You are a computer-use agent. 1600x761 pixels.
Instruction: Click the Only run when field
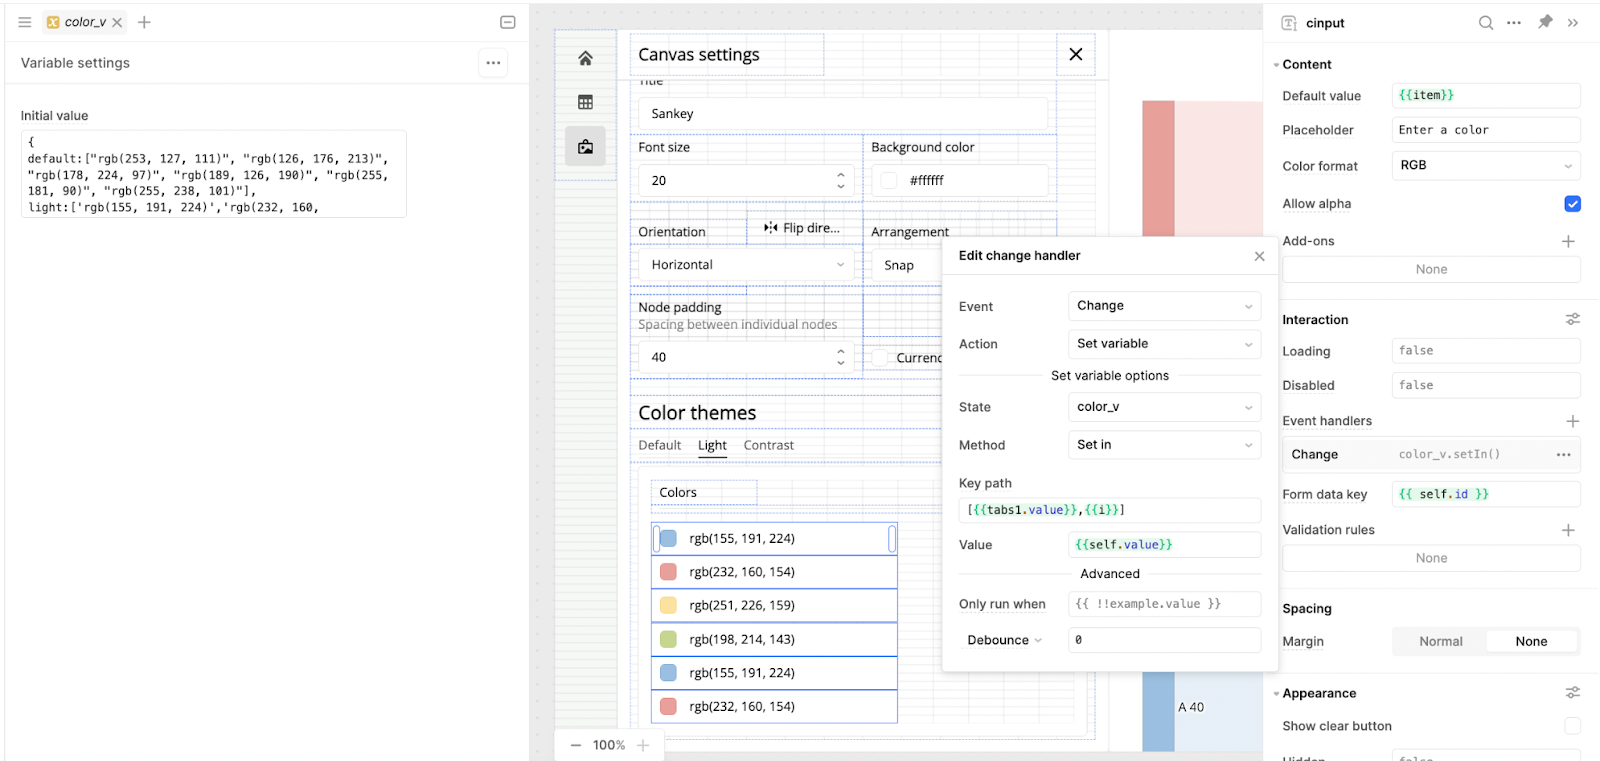click(1164, 604)
